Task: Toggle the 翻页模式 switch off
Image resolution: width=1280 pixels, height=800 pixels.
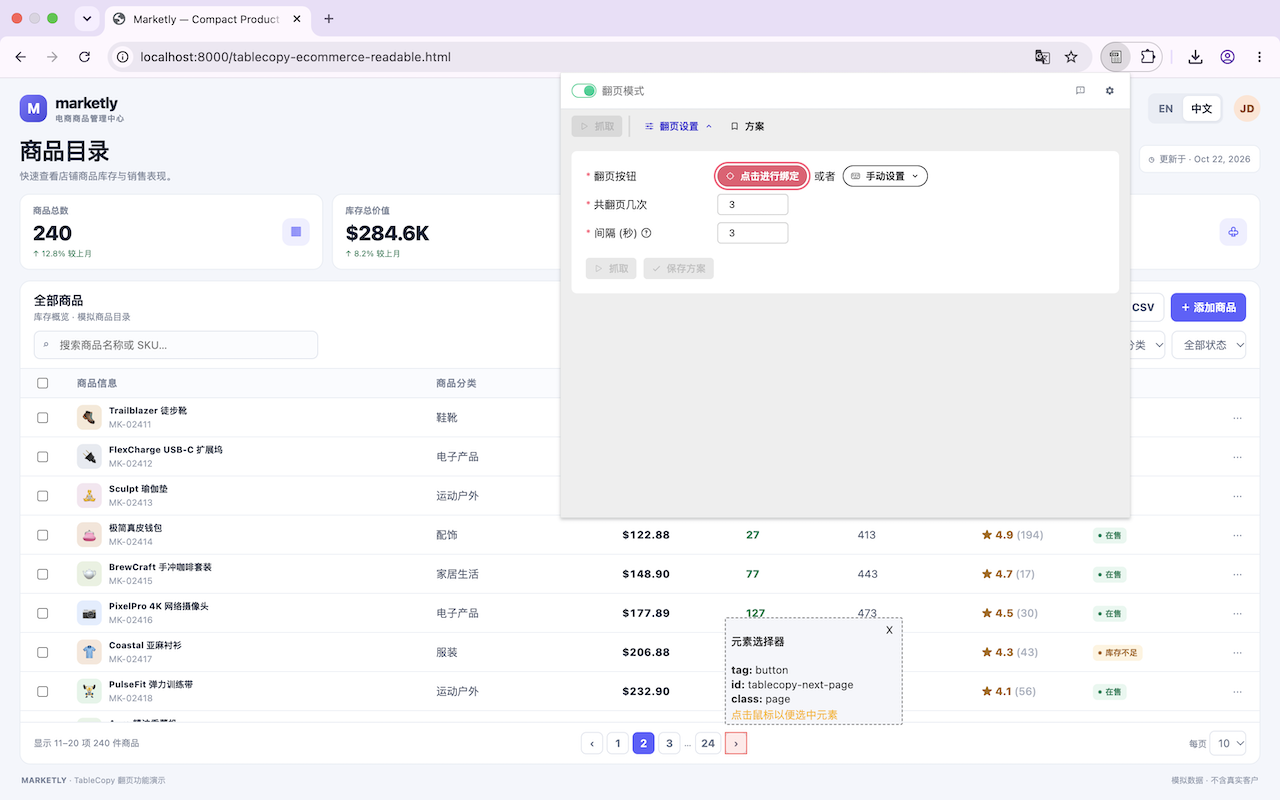Action: point(584,91)
